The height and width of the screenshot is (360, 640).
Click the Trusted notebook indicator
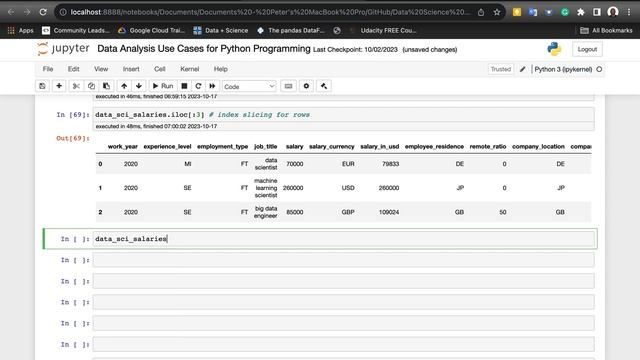[501, 69]
